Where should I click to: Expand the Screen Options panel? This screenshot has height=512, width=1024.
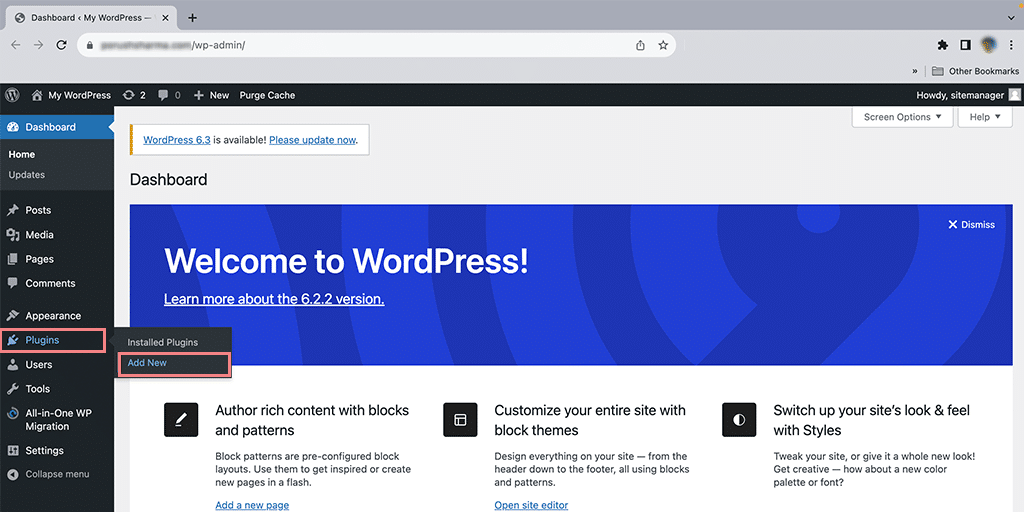coord(903,117)
